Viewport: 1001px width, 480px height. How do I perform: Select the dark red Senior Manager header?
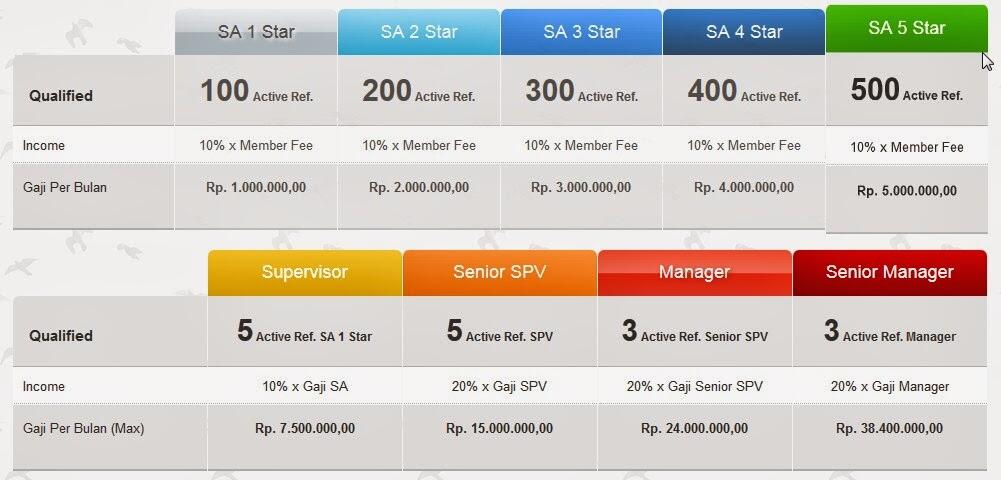[x=889, y=272]
